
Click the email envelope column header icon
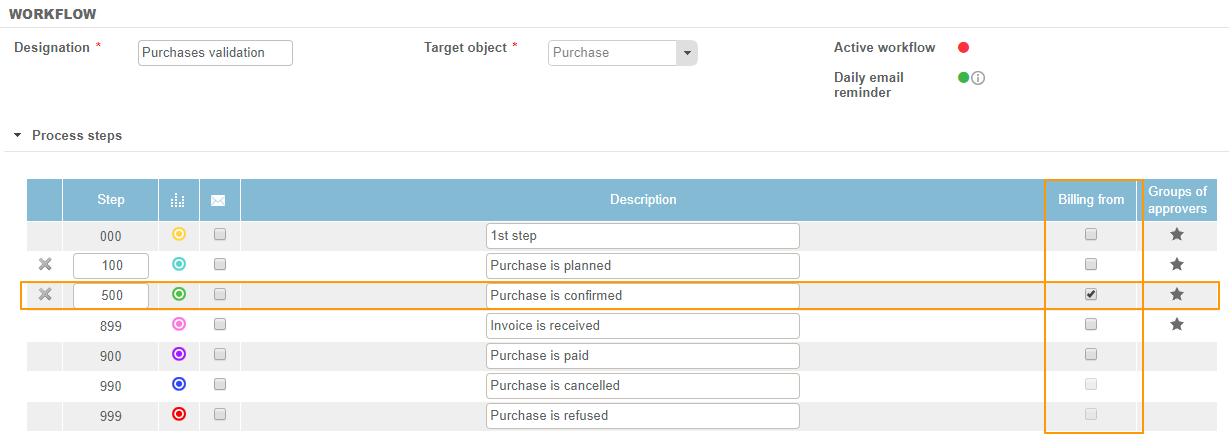click(x=219, y=200)
